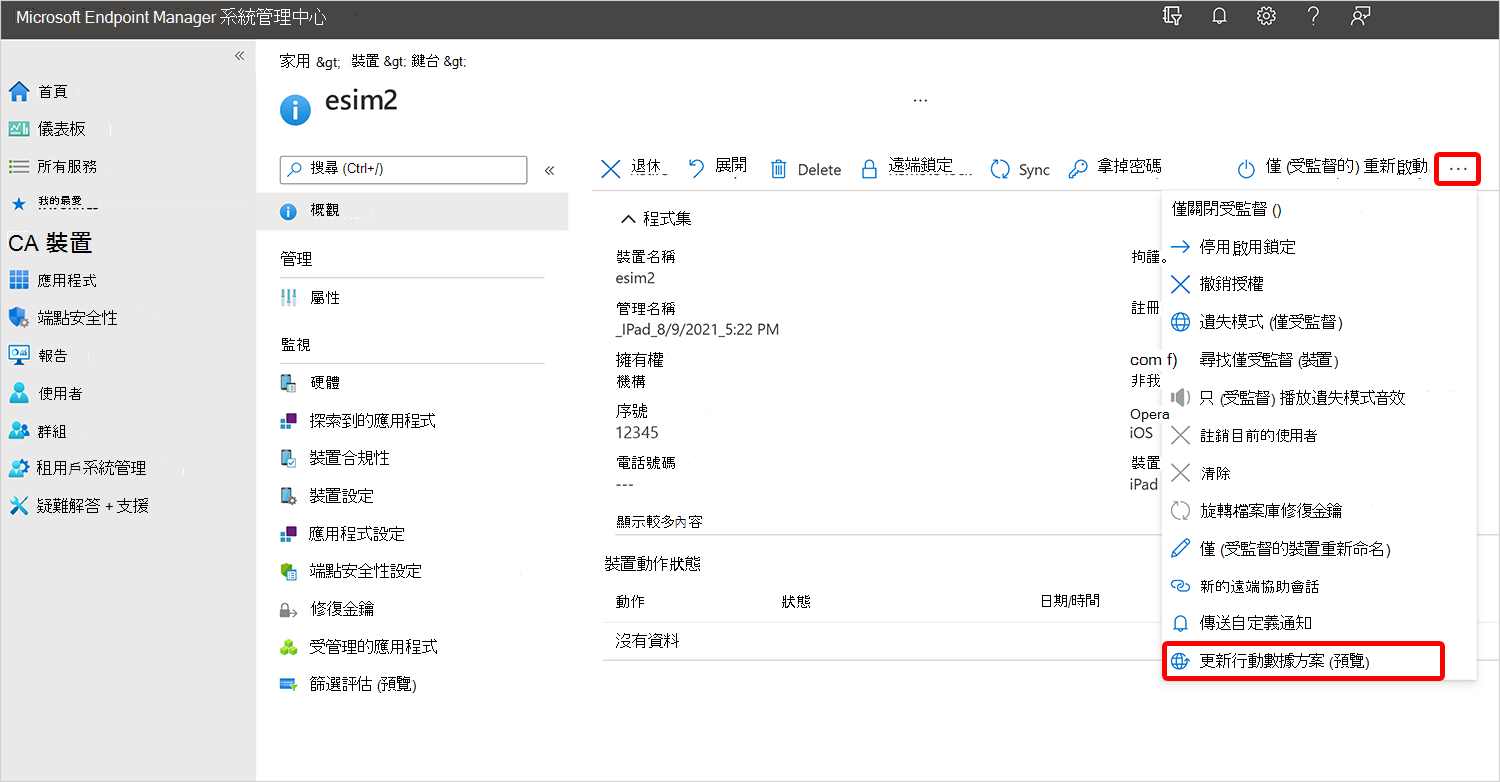
Task: Collapse the main left navigation sidebar
Action: (239, 56)
